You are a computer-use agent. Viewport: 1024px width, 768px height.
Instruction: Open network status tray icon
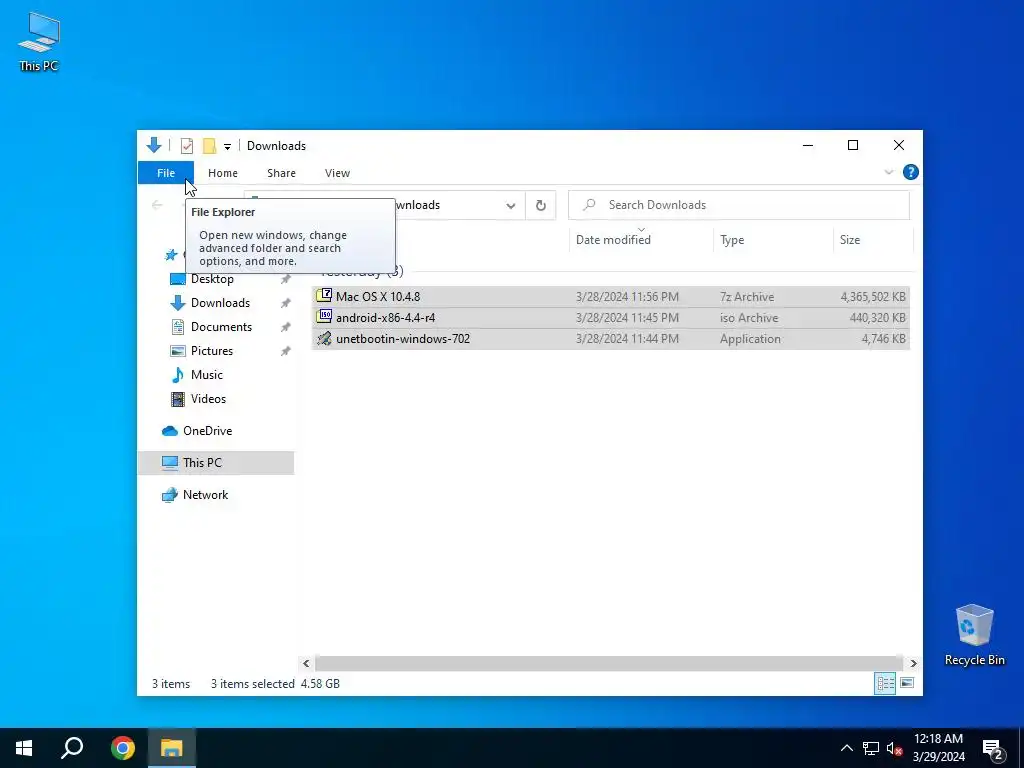tap(871, 748)
